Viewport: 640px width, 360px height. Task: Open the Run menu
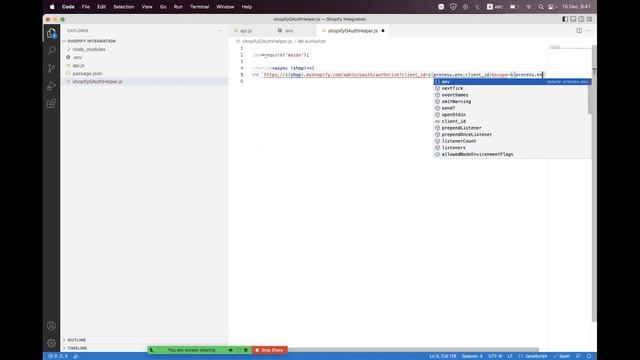(178, 7)
